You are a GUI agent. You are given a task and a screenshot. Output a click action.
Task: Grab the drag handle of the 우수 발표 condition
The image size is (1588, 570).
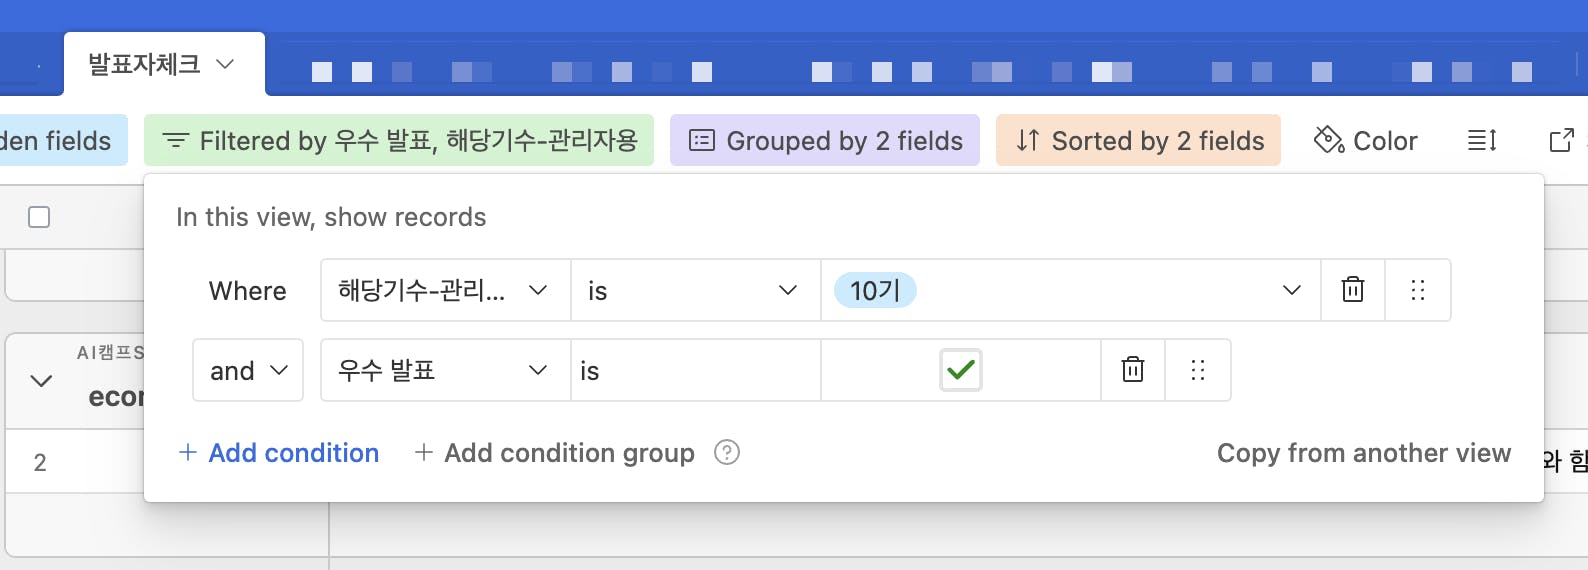coord(1198,370)
